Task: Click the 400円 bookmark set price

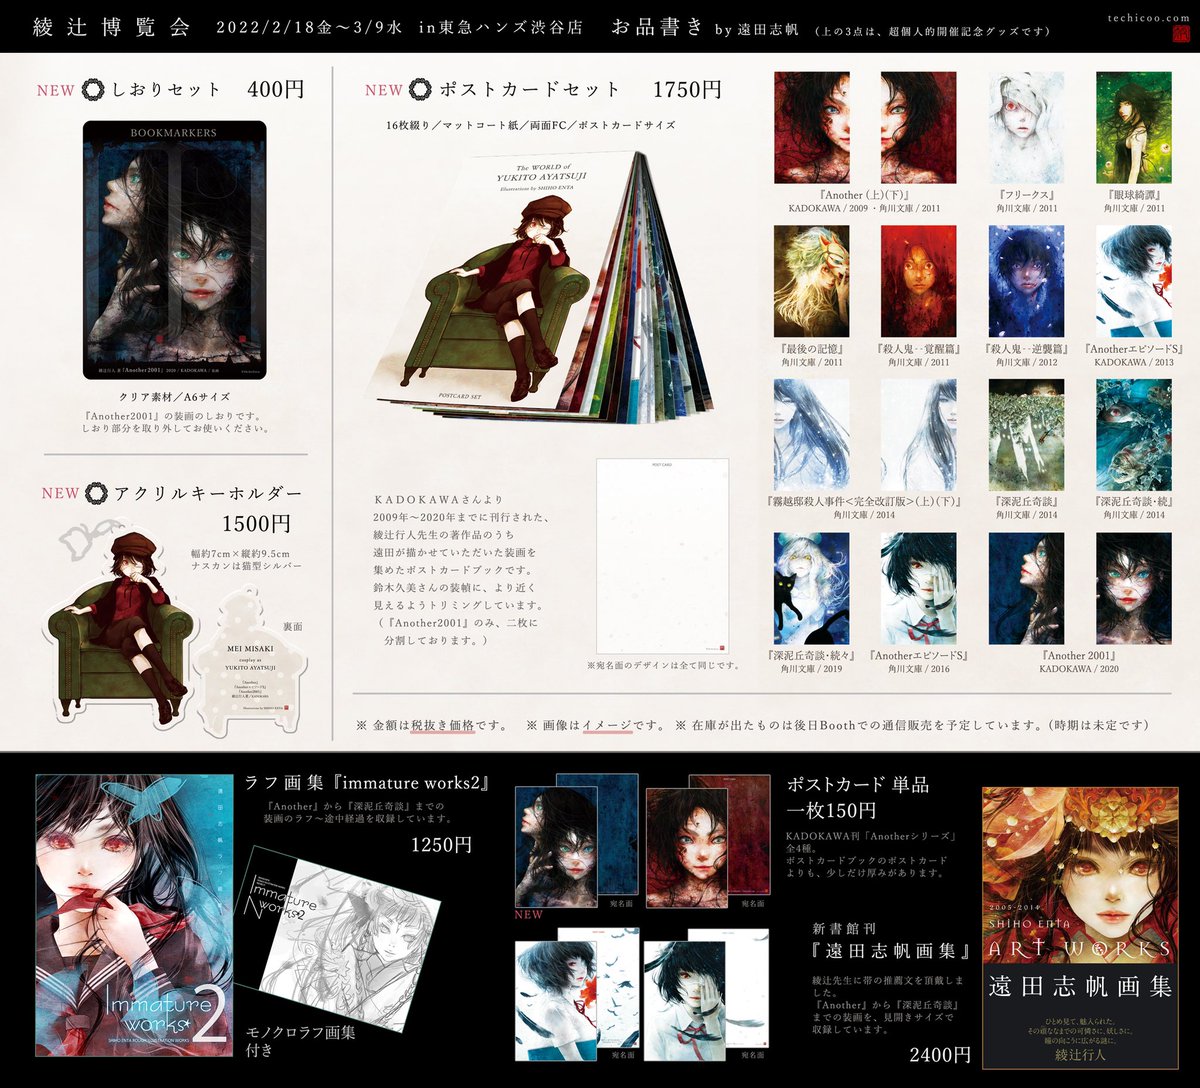Action: [x=276, y=89]
